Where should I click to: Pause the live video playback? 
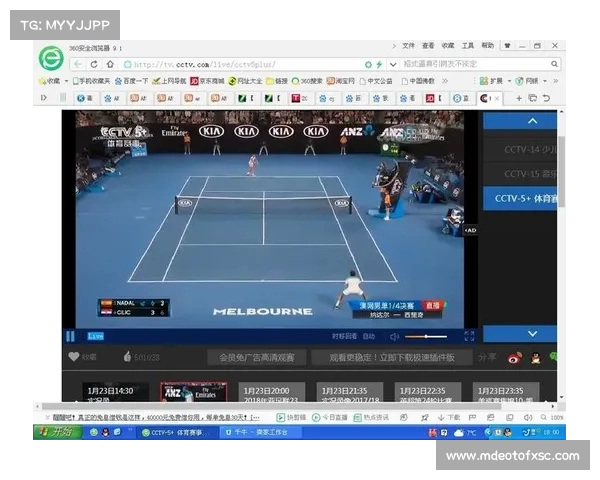click(x=70, y=337)
